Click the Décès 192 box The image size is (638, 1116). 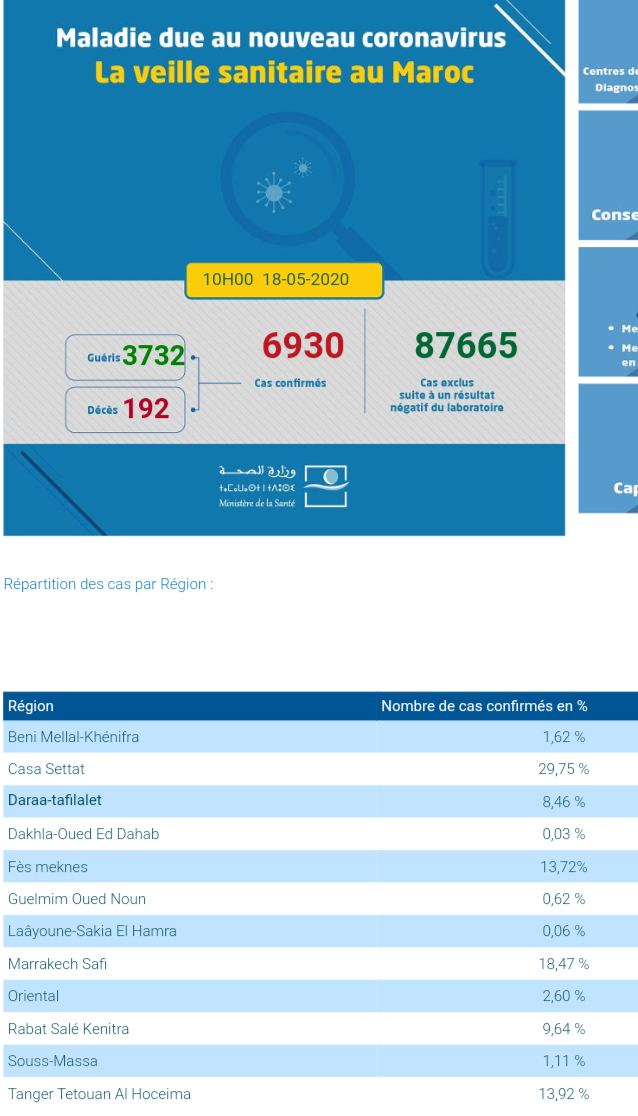(125, 410)
